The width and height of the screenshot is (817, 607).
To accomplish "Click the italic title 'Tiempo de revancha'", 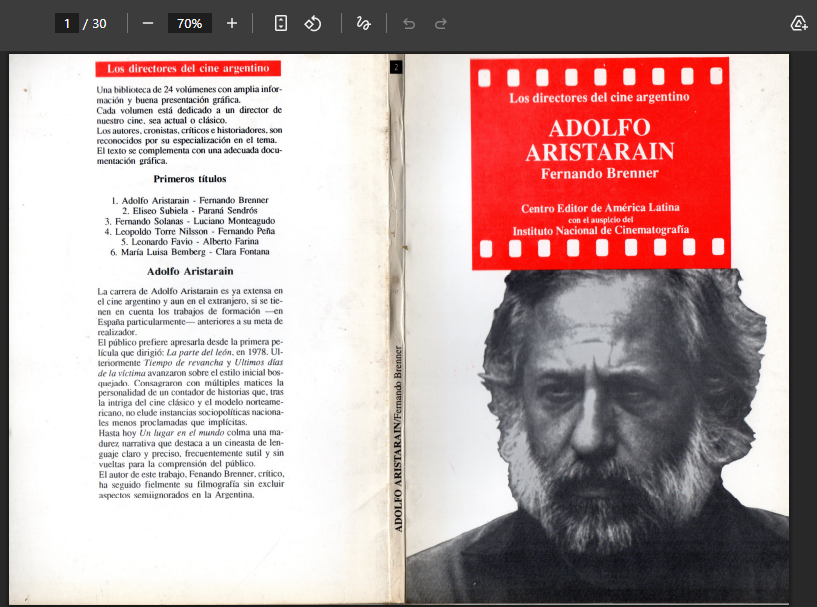I will [183, 363].
